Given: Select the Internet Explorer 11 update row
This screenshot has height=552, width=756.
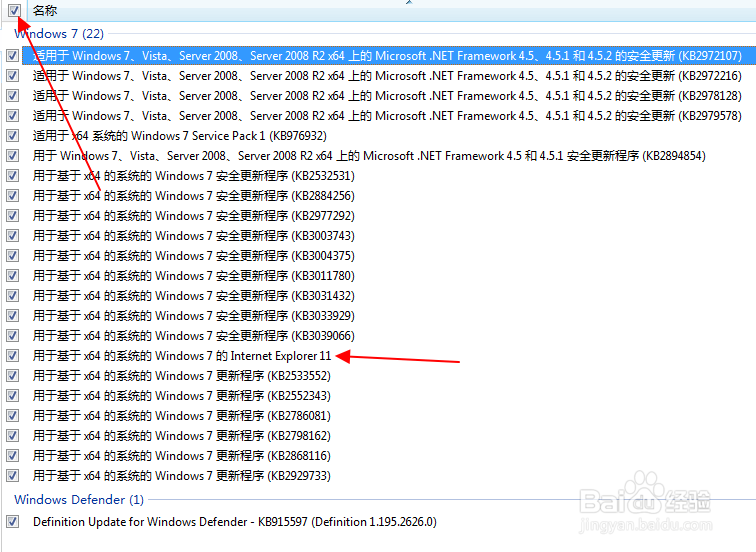Looking at the screenshot, I should pos(182,356).
